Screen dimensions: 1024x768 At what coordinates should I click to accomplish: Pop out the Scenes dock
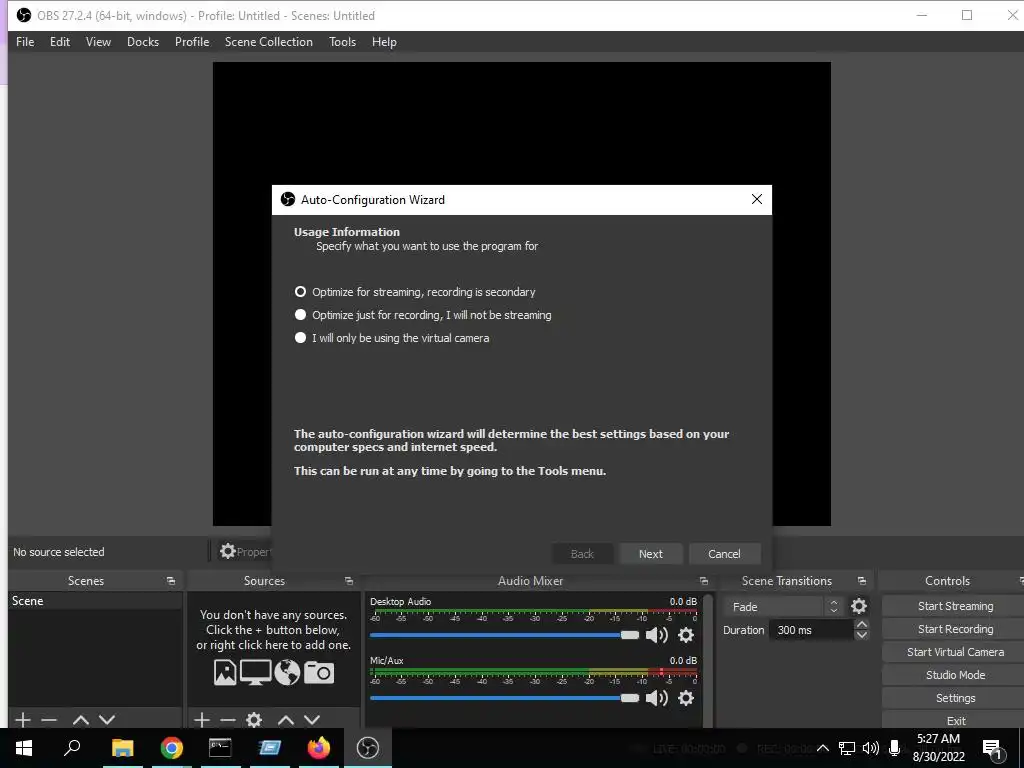point(171,581)
